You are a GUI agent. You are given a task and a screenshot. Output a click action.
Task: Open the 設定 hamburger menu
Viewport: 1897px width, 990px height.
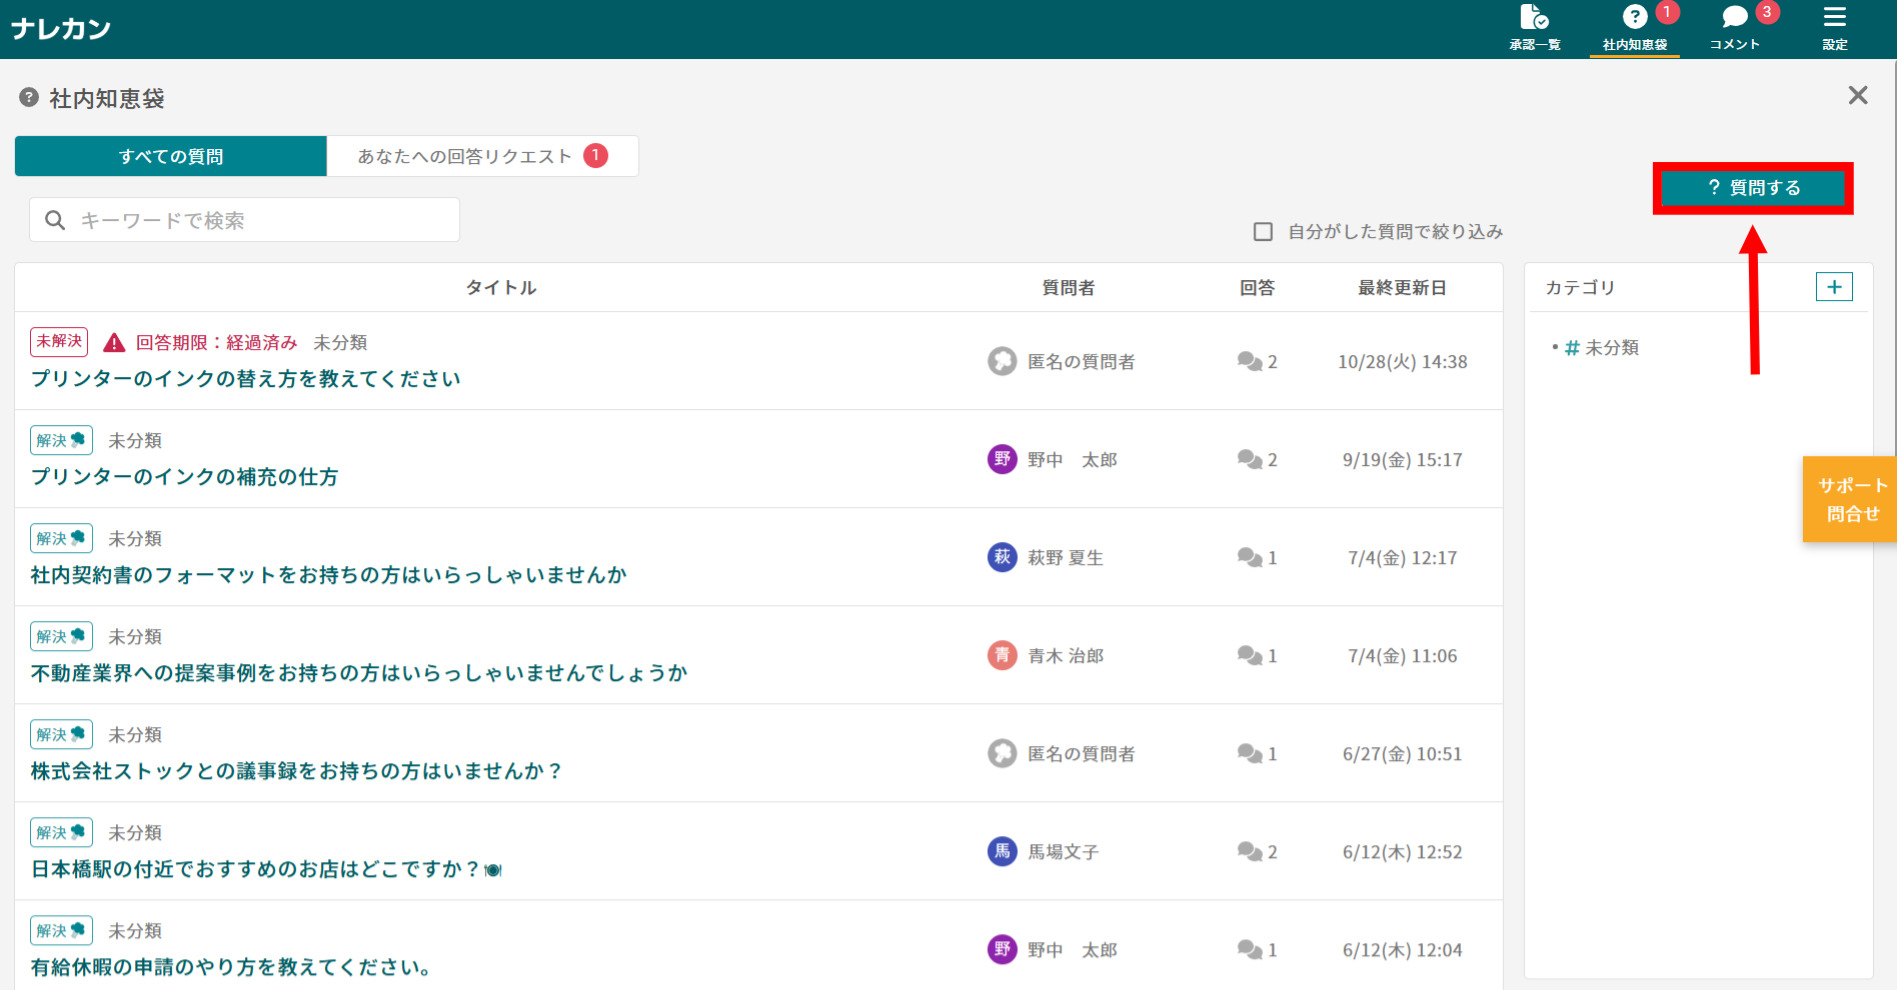pyautogui.click(x=1834, y=19)
